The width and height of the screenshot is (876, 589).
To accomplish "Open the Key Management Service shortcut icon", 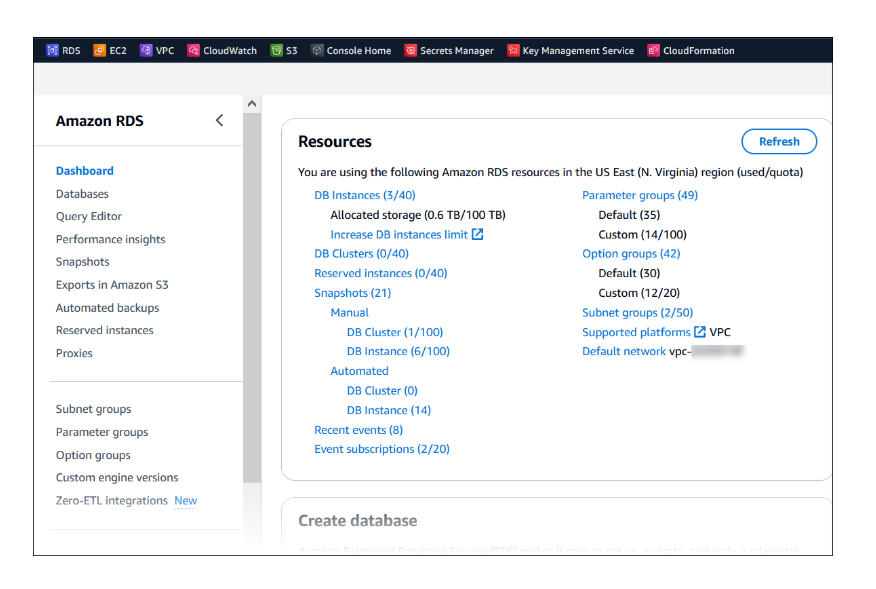I will pos(513,50).
